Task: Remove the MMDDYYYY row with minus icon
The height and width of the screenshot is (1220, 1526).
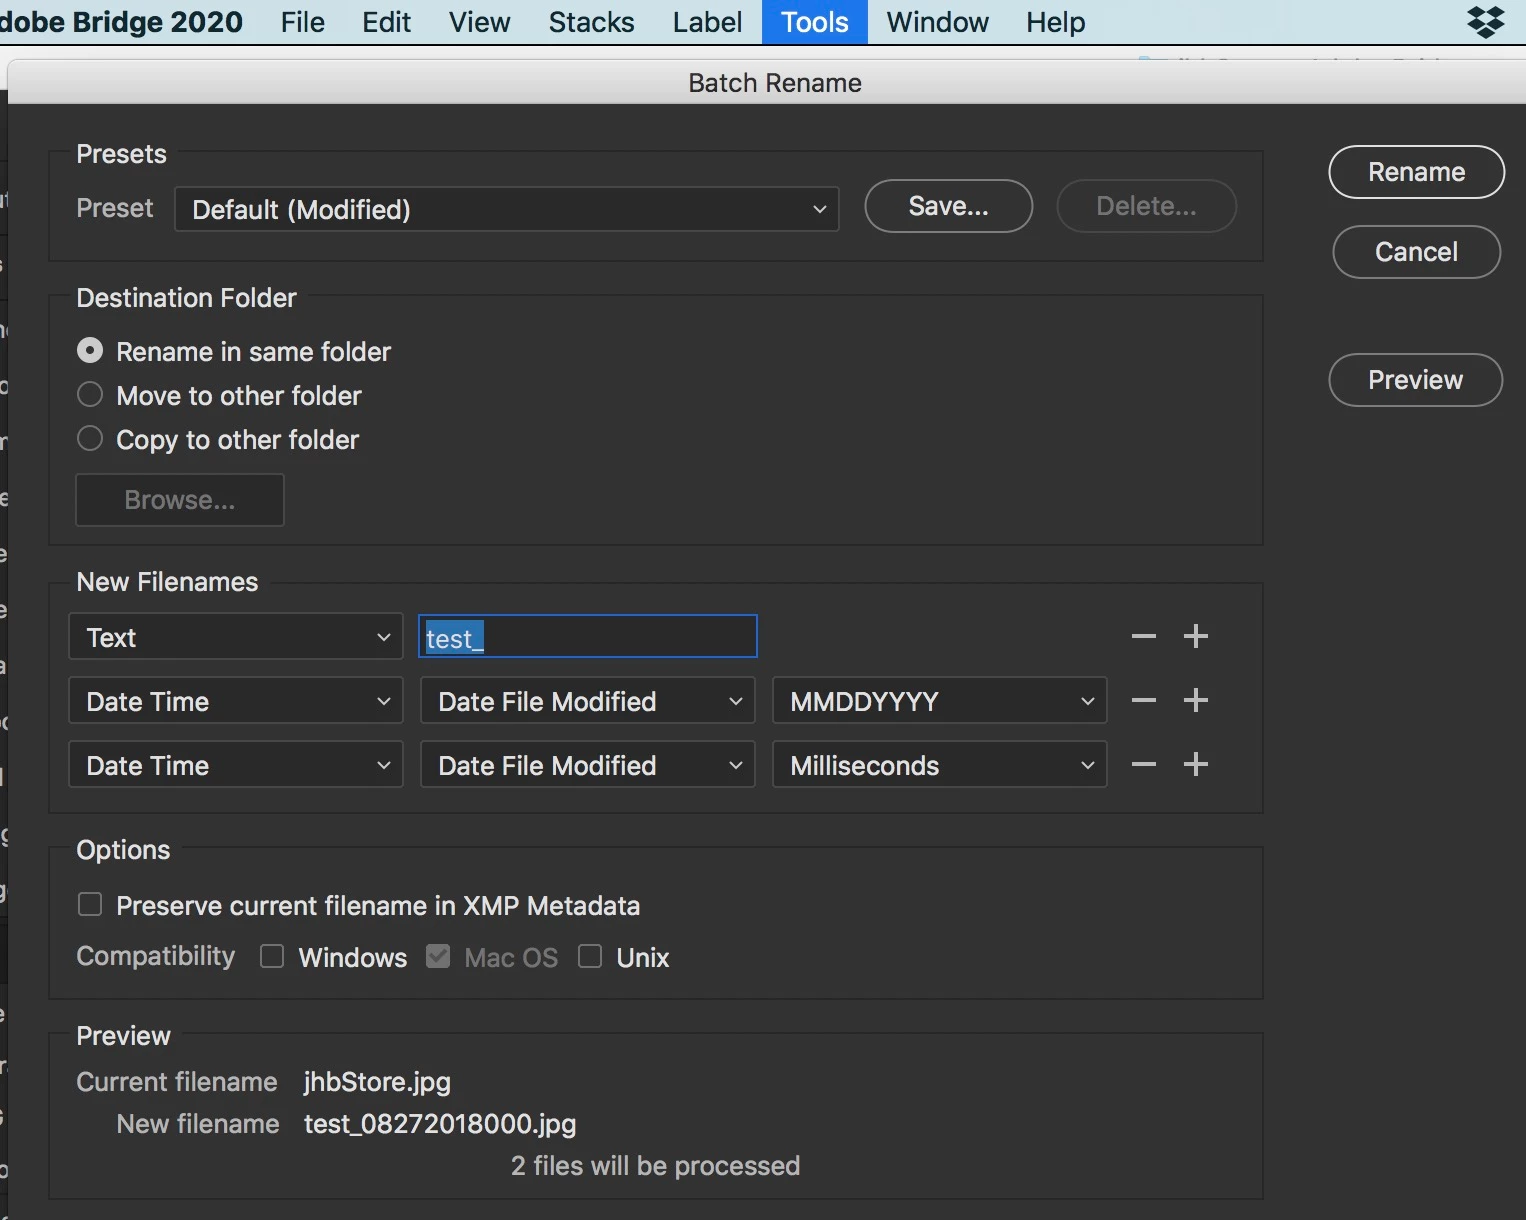Action: pos(1143,700)
